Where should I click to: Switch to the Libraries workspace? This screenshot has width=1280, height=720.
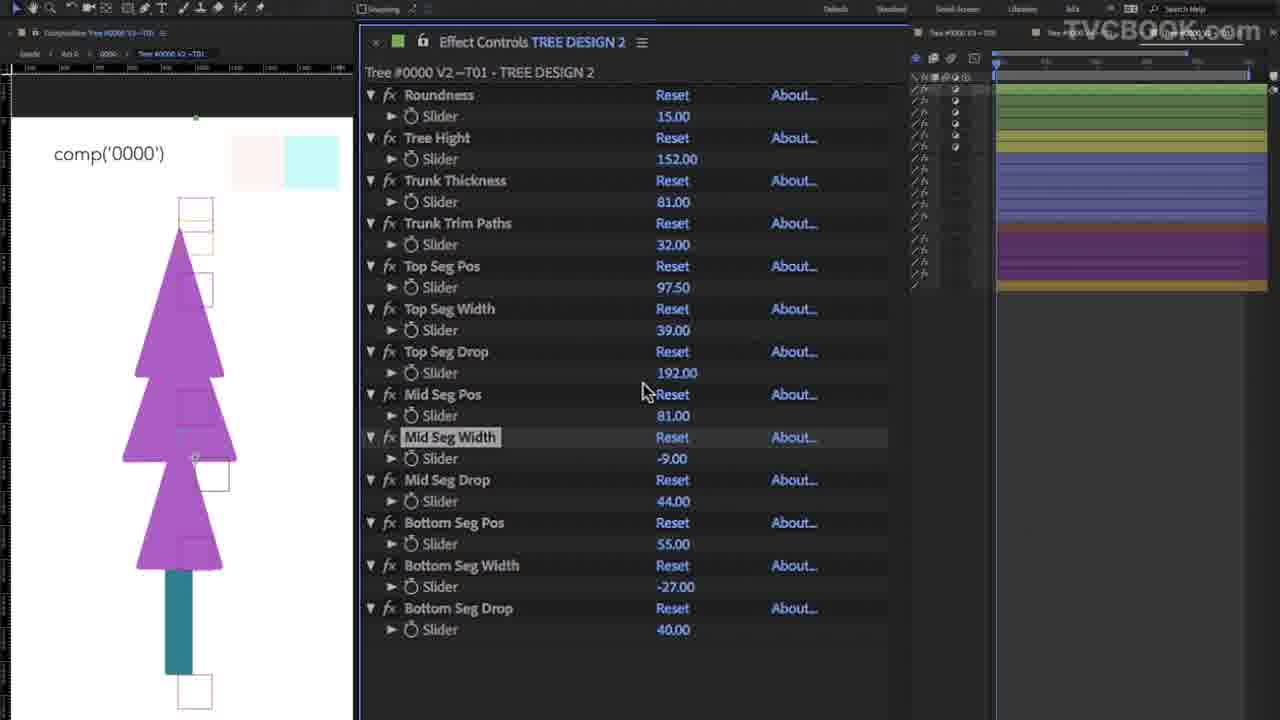(x=1022, y=9)
